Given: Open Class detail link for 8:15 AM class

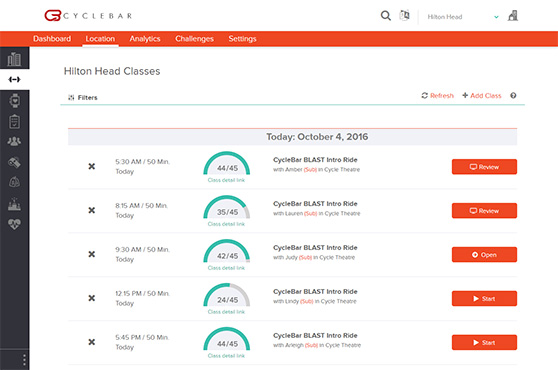Looking at the screenshot, I should point(226,224).
